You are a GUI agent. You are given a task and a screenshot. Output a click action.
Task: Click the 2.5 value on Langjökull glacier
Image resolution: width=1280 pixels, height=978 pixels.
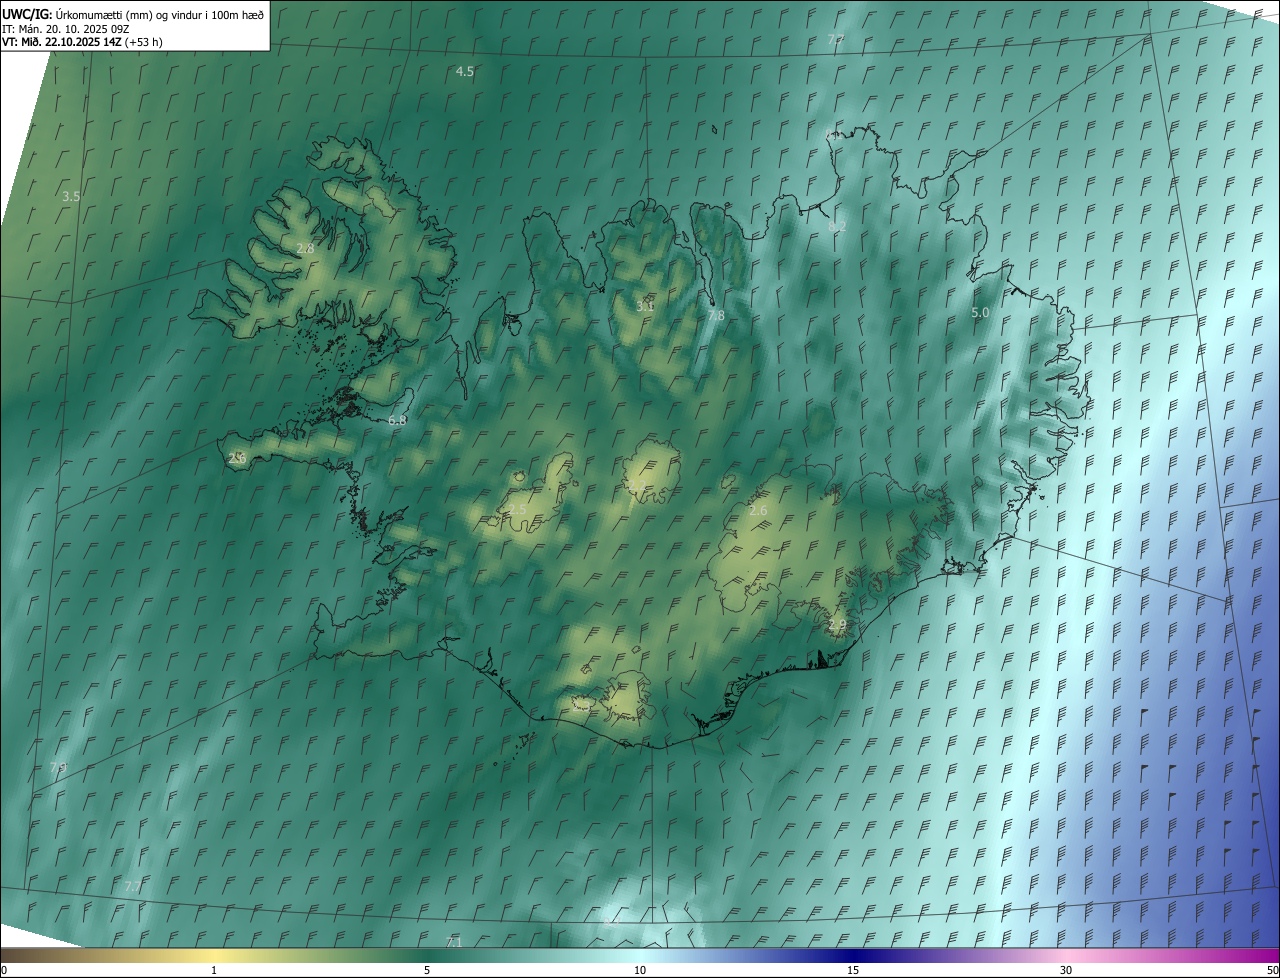point(516,510)
